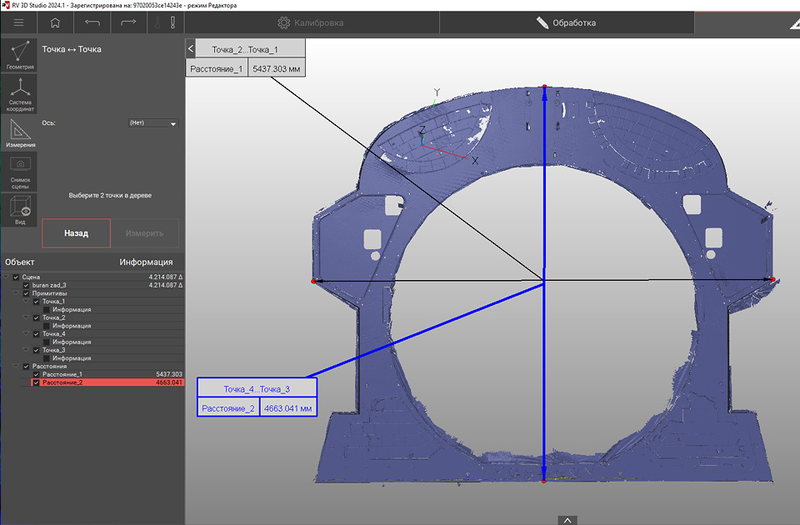The image size is (800, 525).
Task: Click the redo right arrow icon
Action: (x=128, y=22)
